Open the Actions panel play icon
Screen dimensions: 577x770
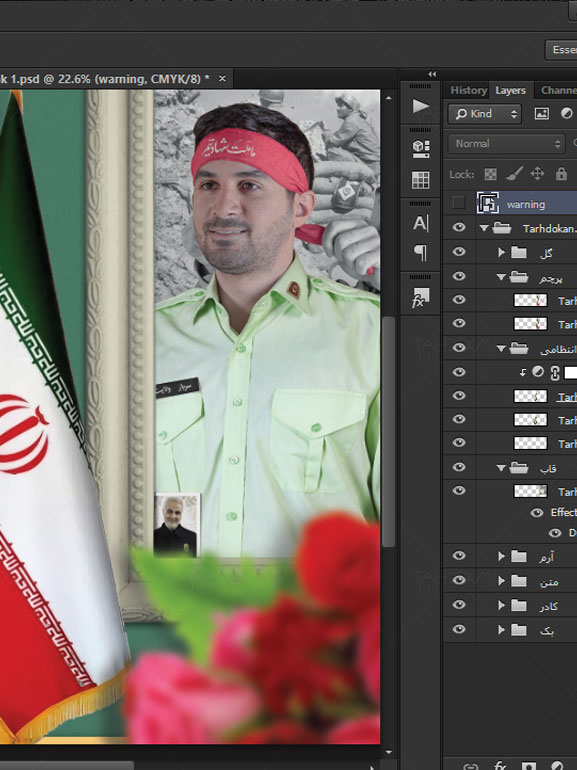click(420, 106)
